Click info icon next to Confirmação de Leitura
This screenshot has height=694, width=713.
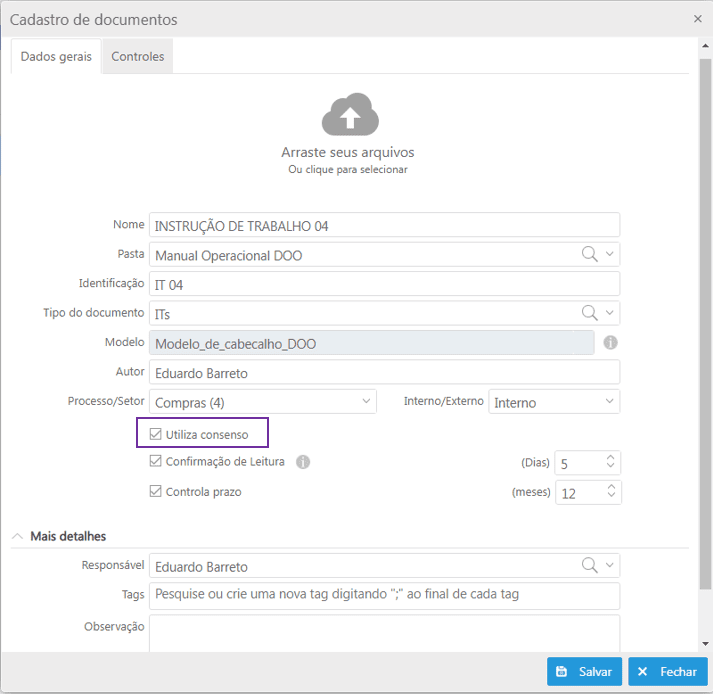pos(303,462)
